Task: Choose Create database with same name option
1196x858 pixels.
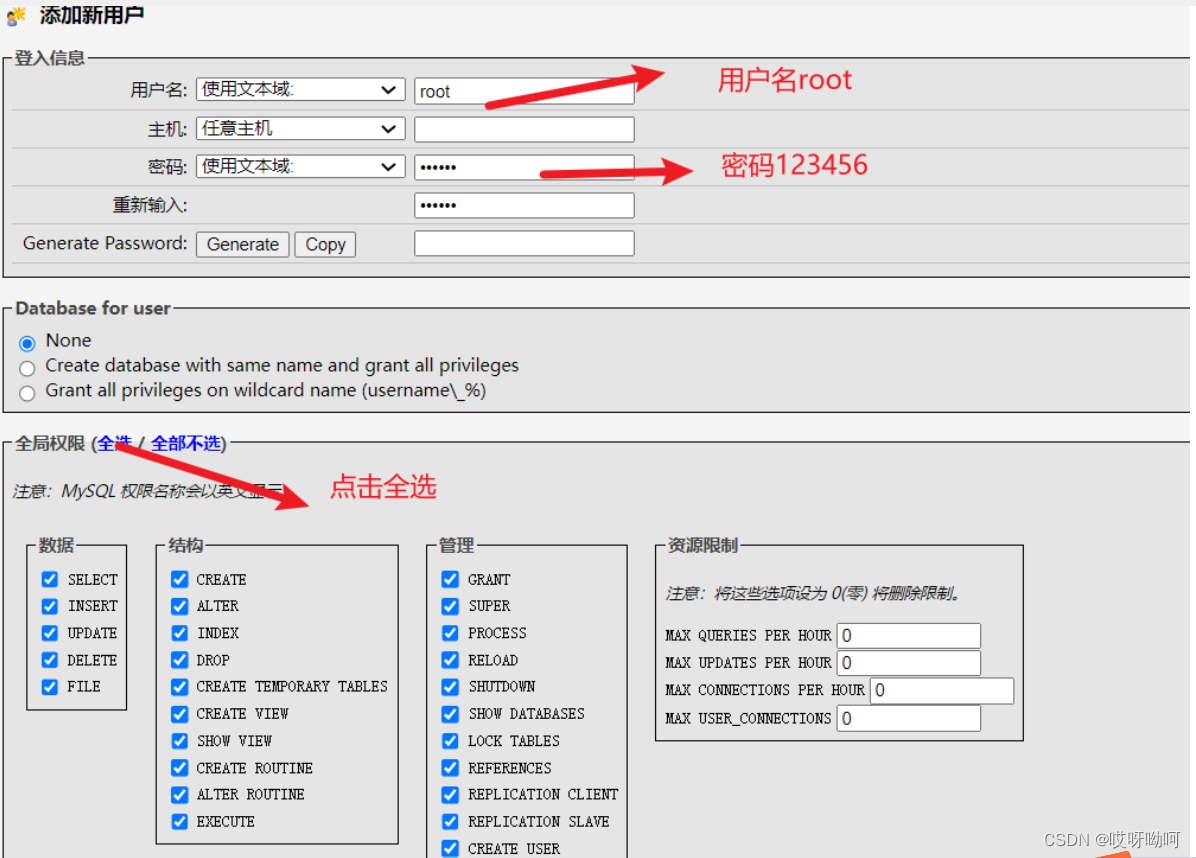Action: click(27, 367)
